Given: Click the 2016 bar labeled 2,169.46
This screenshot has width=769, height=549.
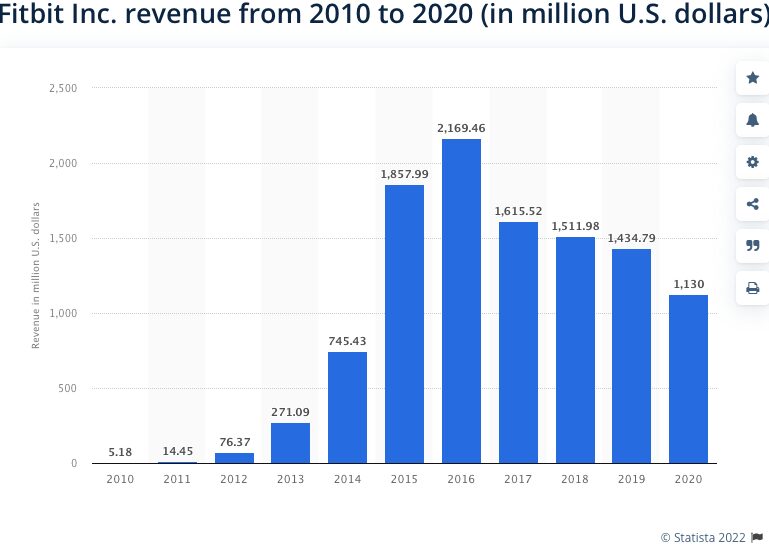Looking at the screenshot, I should coord(461,301).
